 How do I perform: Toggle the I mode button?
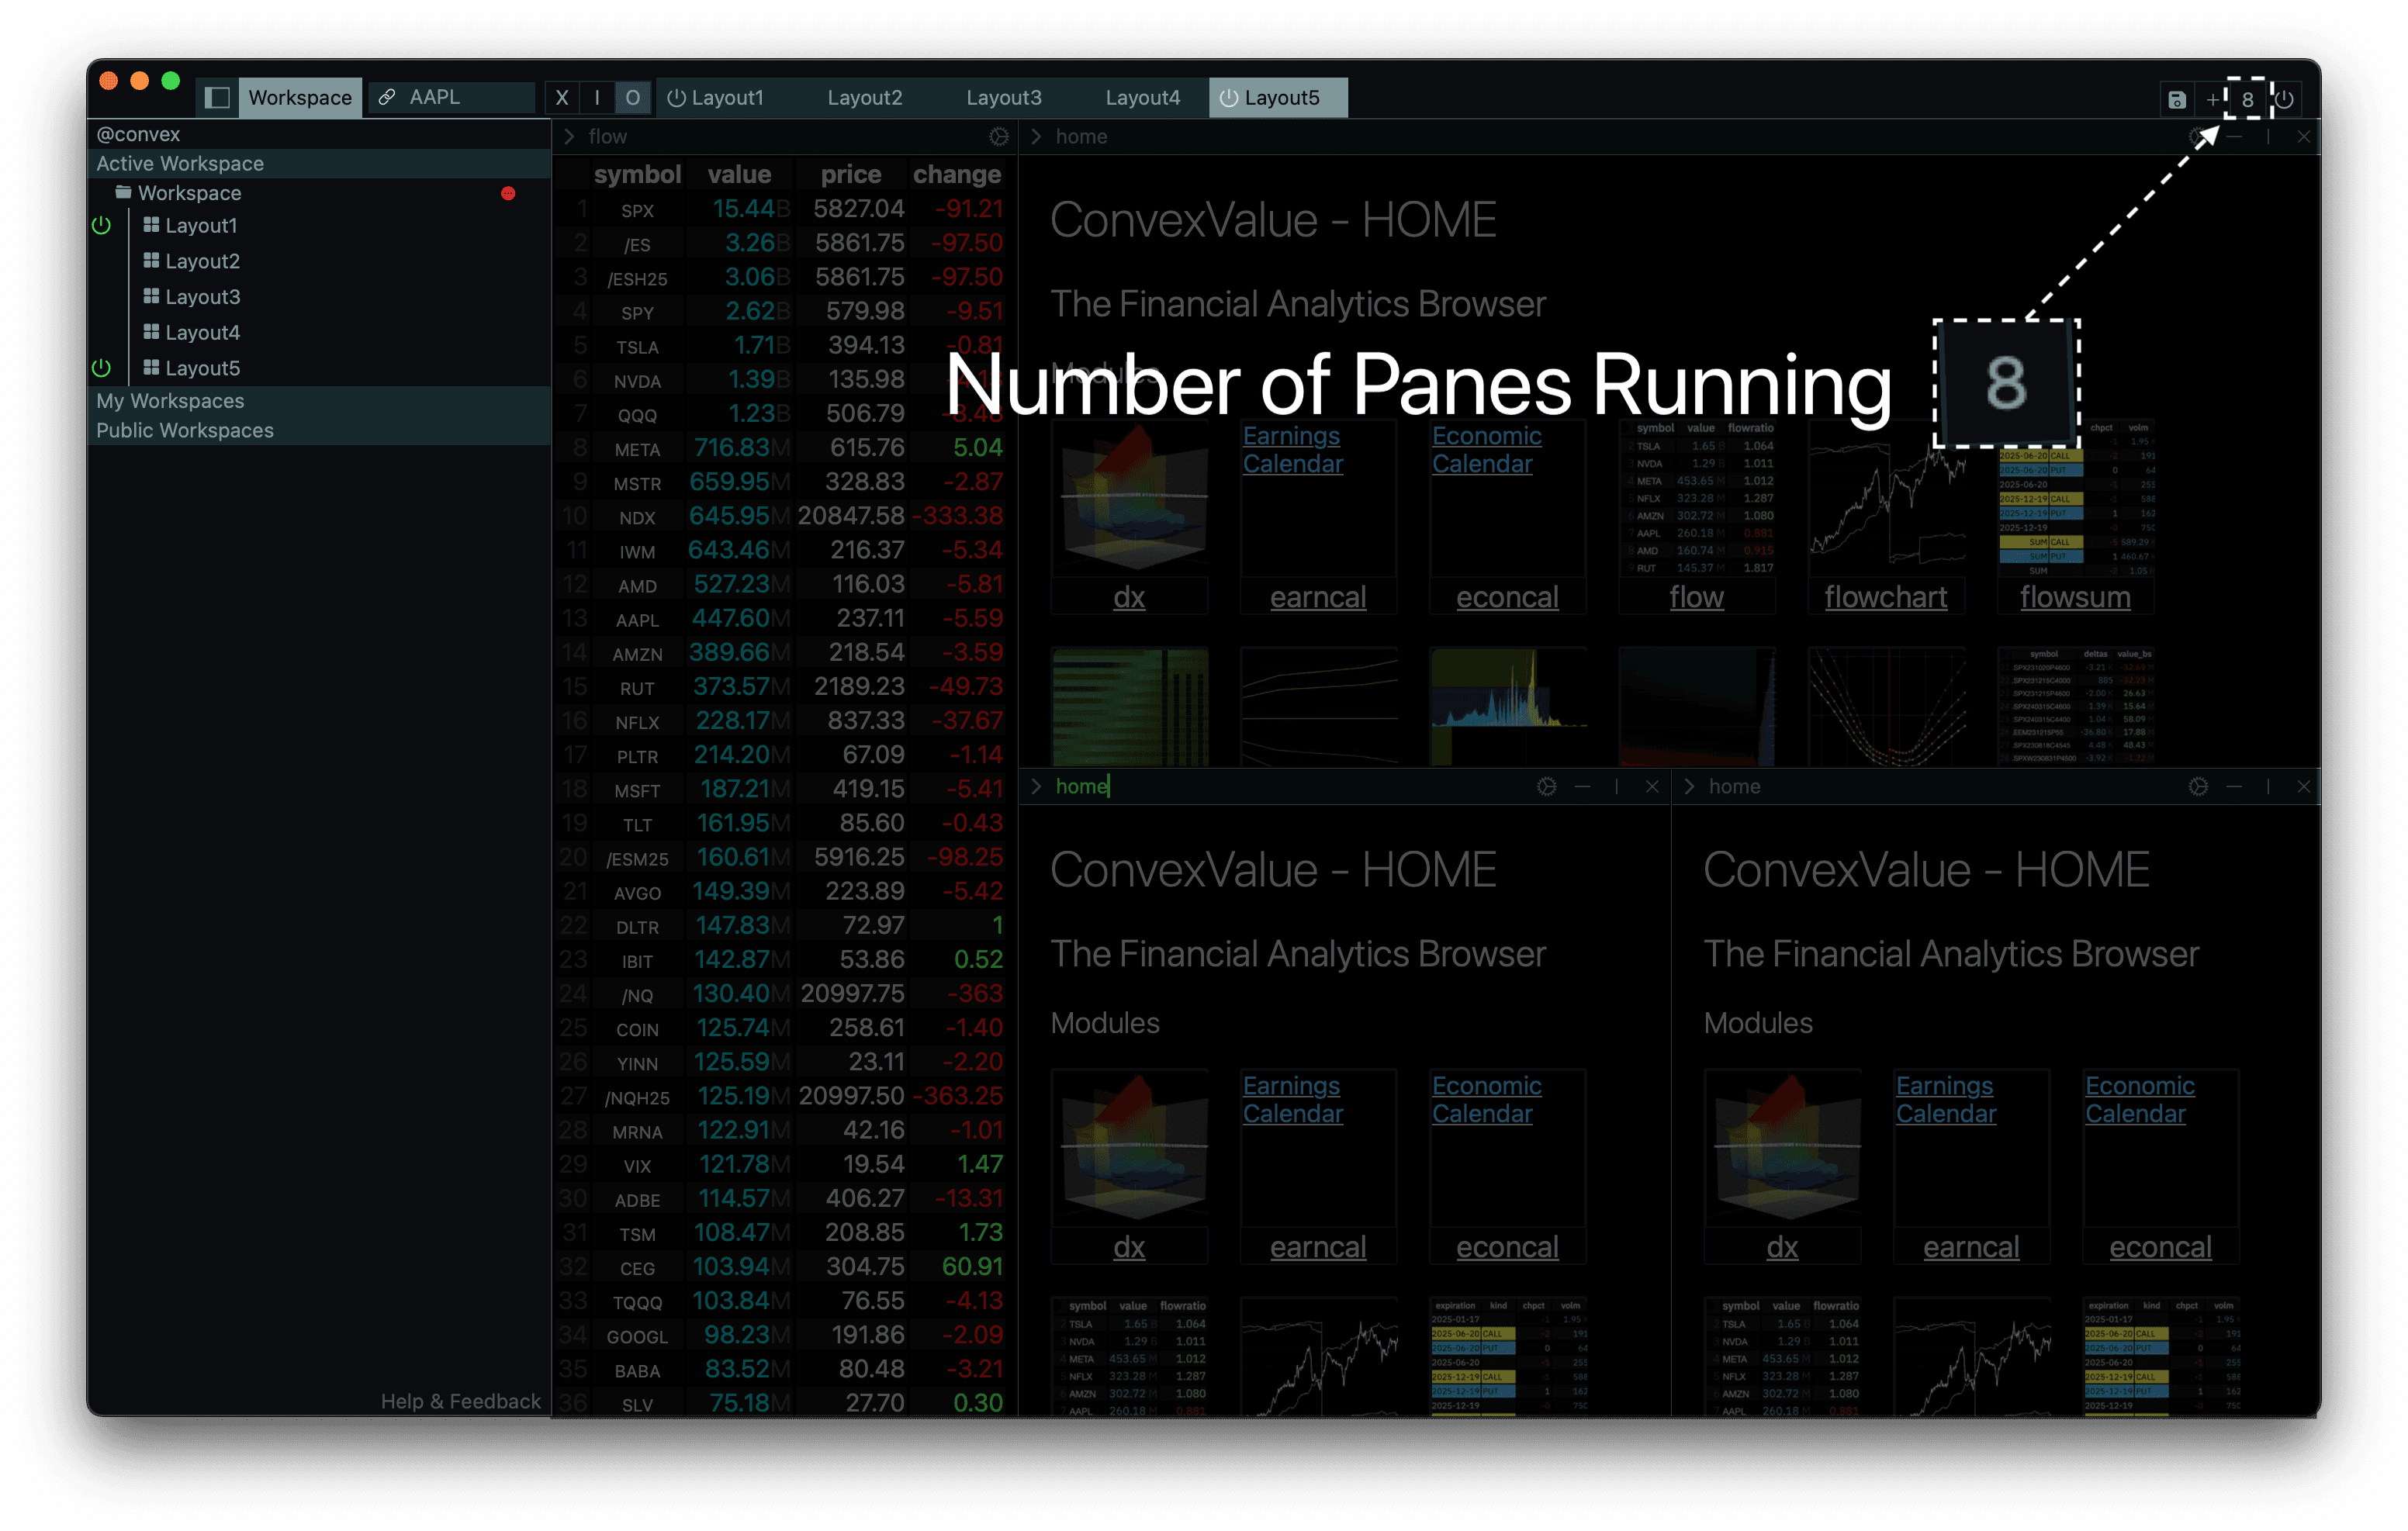click(x=597, y=98)
